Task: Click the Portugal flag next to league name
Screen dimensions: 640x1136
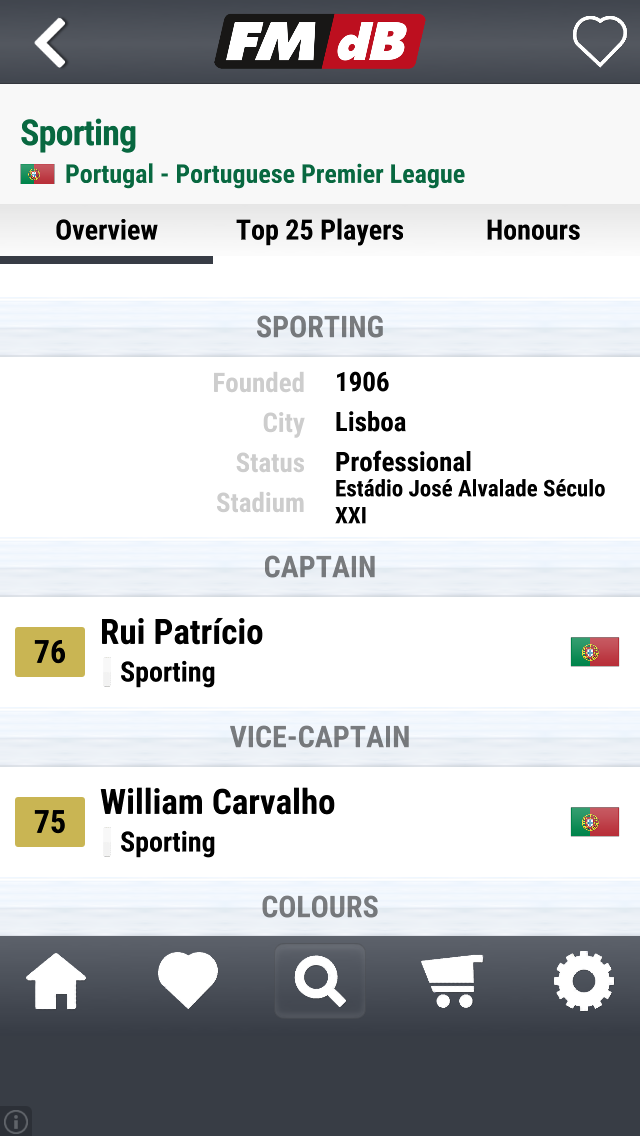Action: tap(37, 174)
